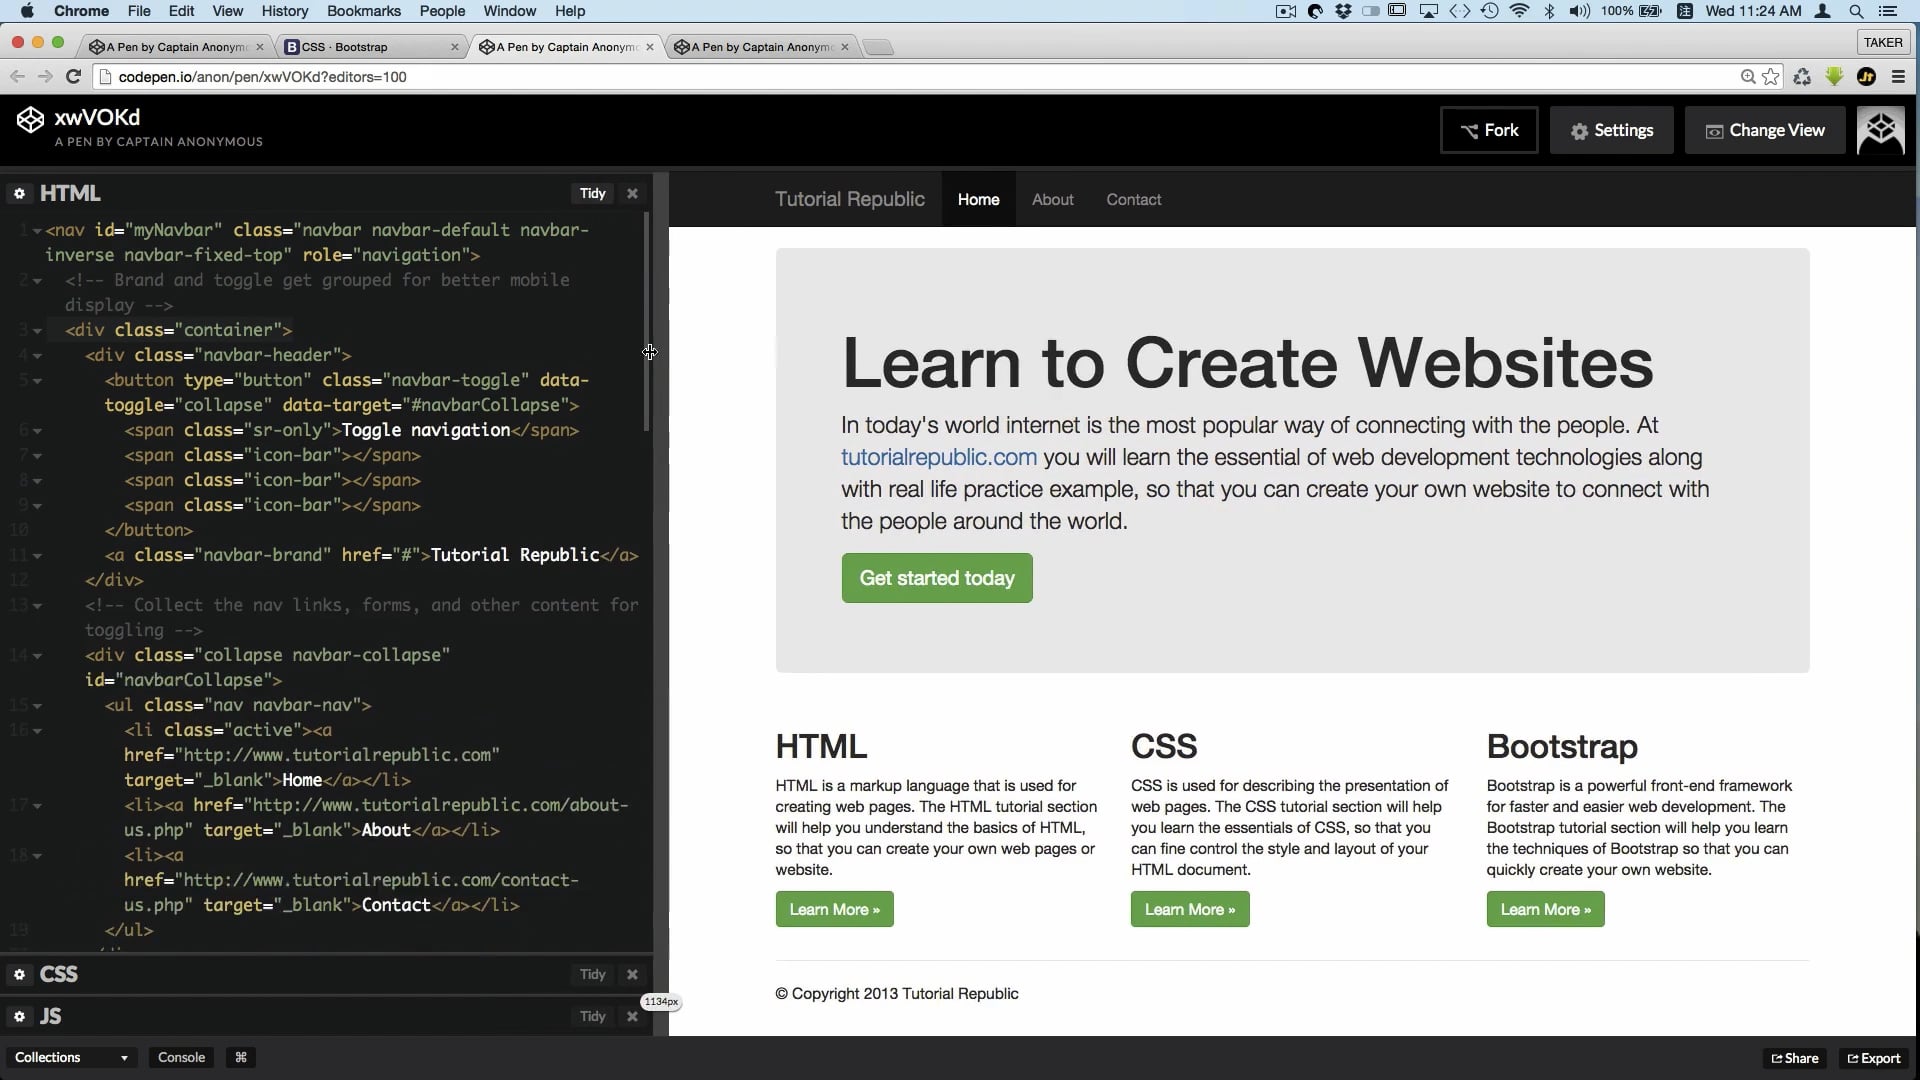Open the Bookmarks menu
1920x1080 pixels.
pyautogui.click(x=363, y=11)
